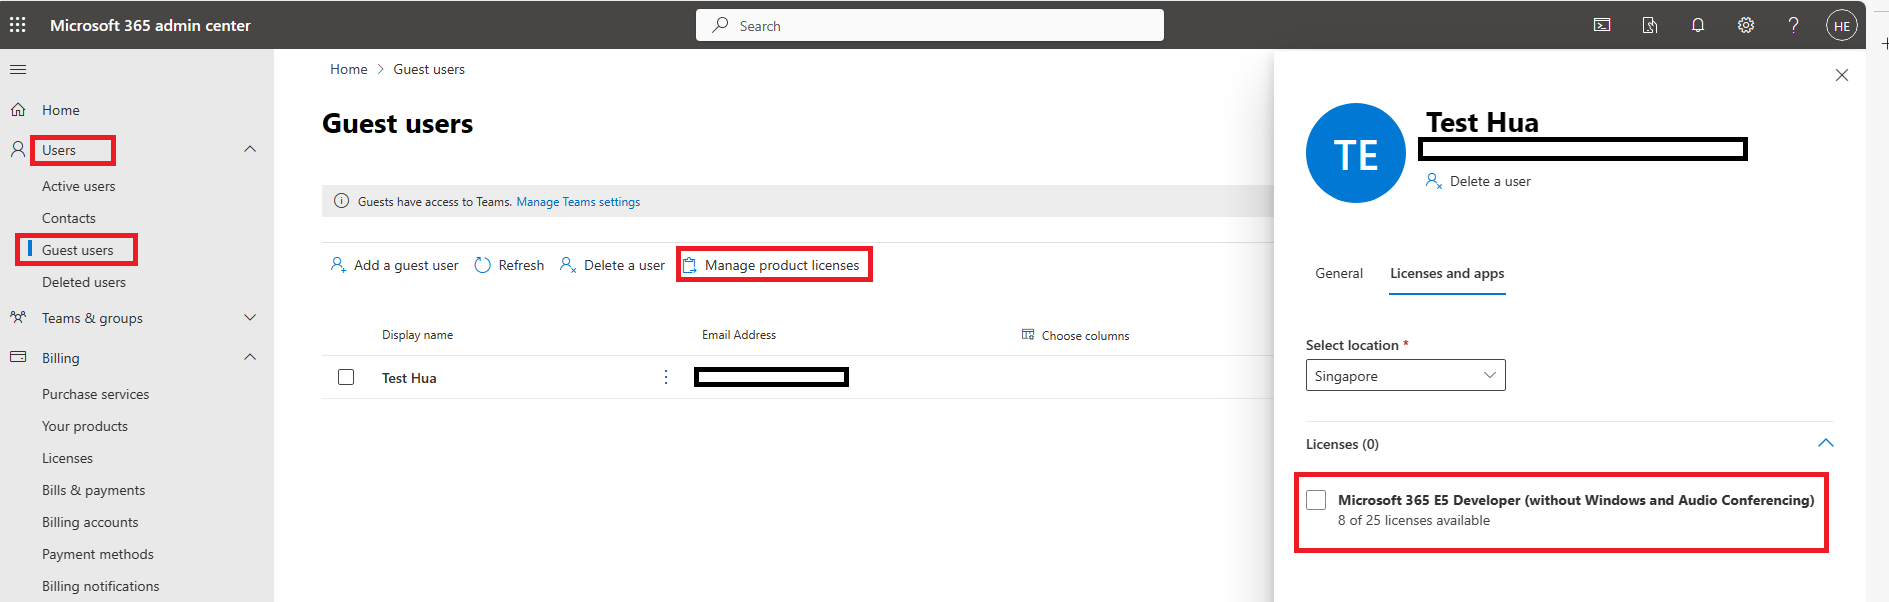Image resolution: width=1889 pixels, height=602 pixels.
Task: Open Licenses under Billing
Action: (x=67, y=458)
